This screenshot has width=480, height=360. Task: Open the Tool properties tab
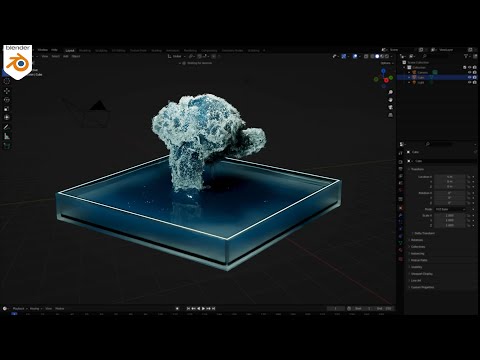pos(401,153)
